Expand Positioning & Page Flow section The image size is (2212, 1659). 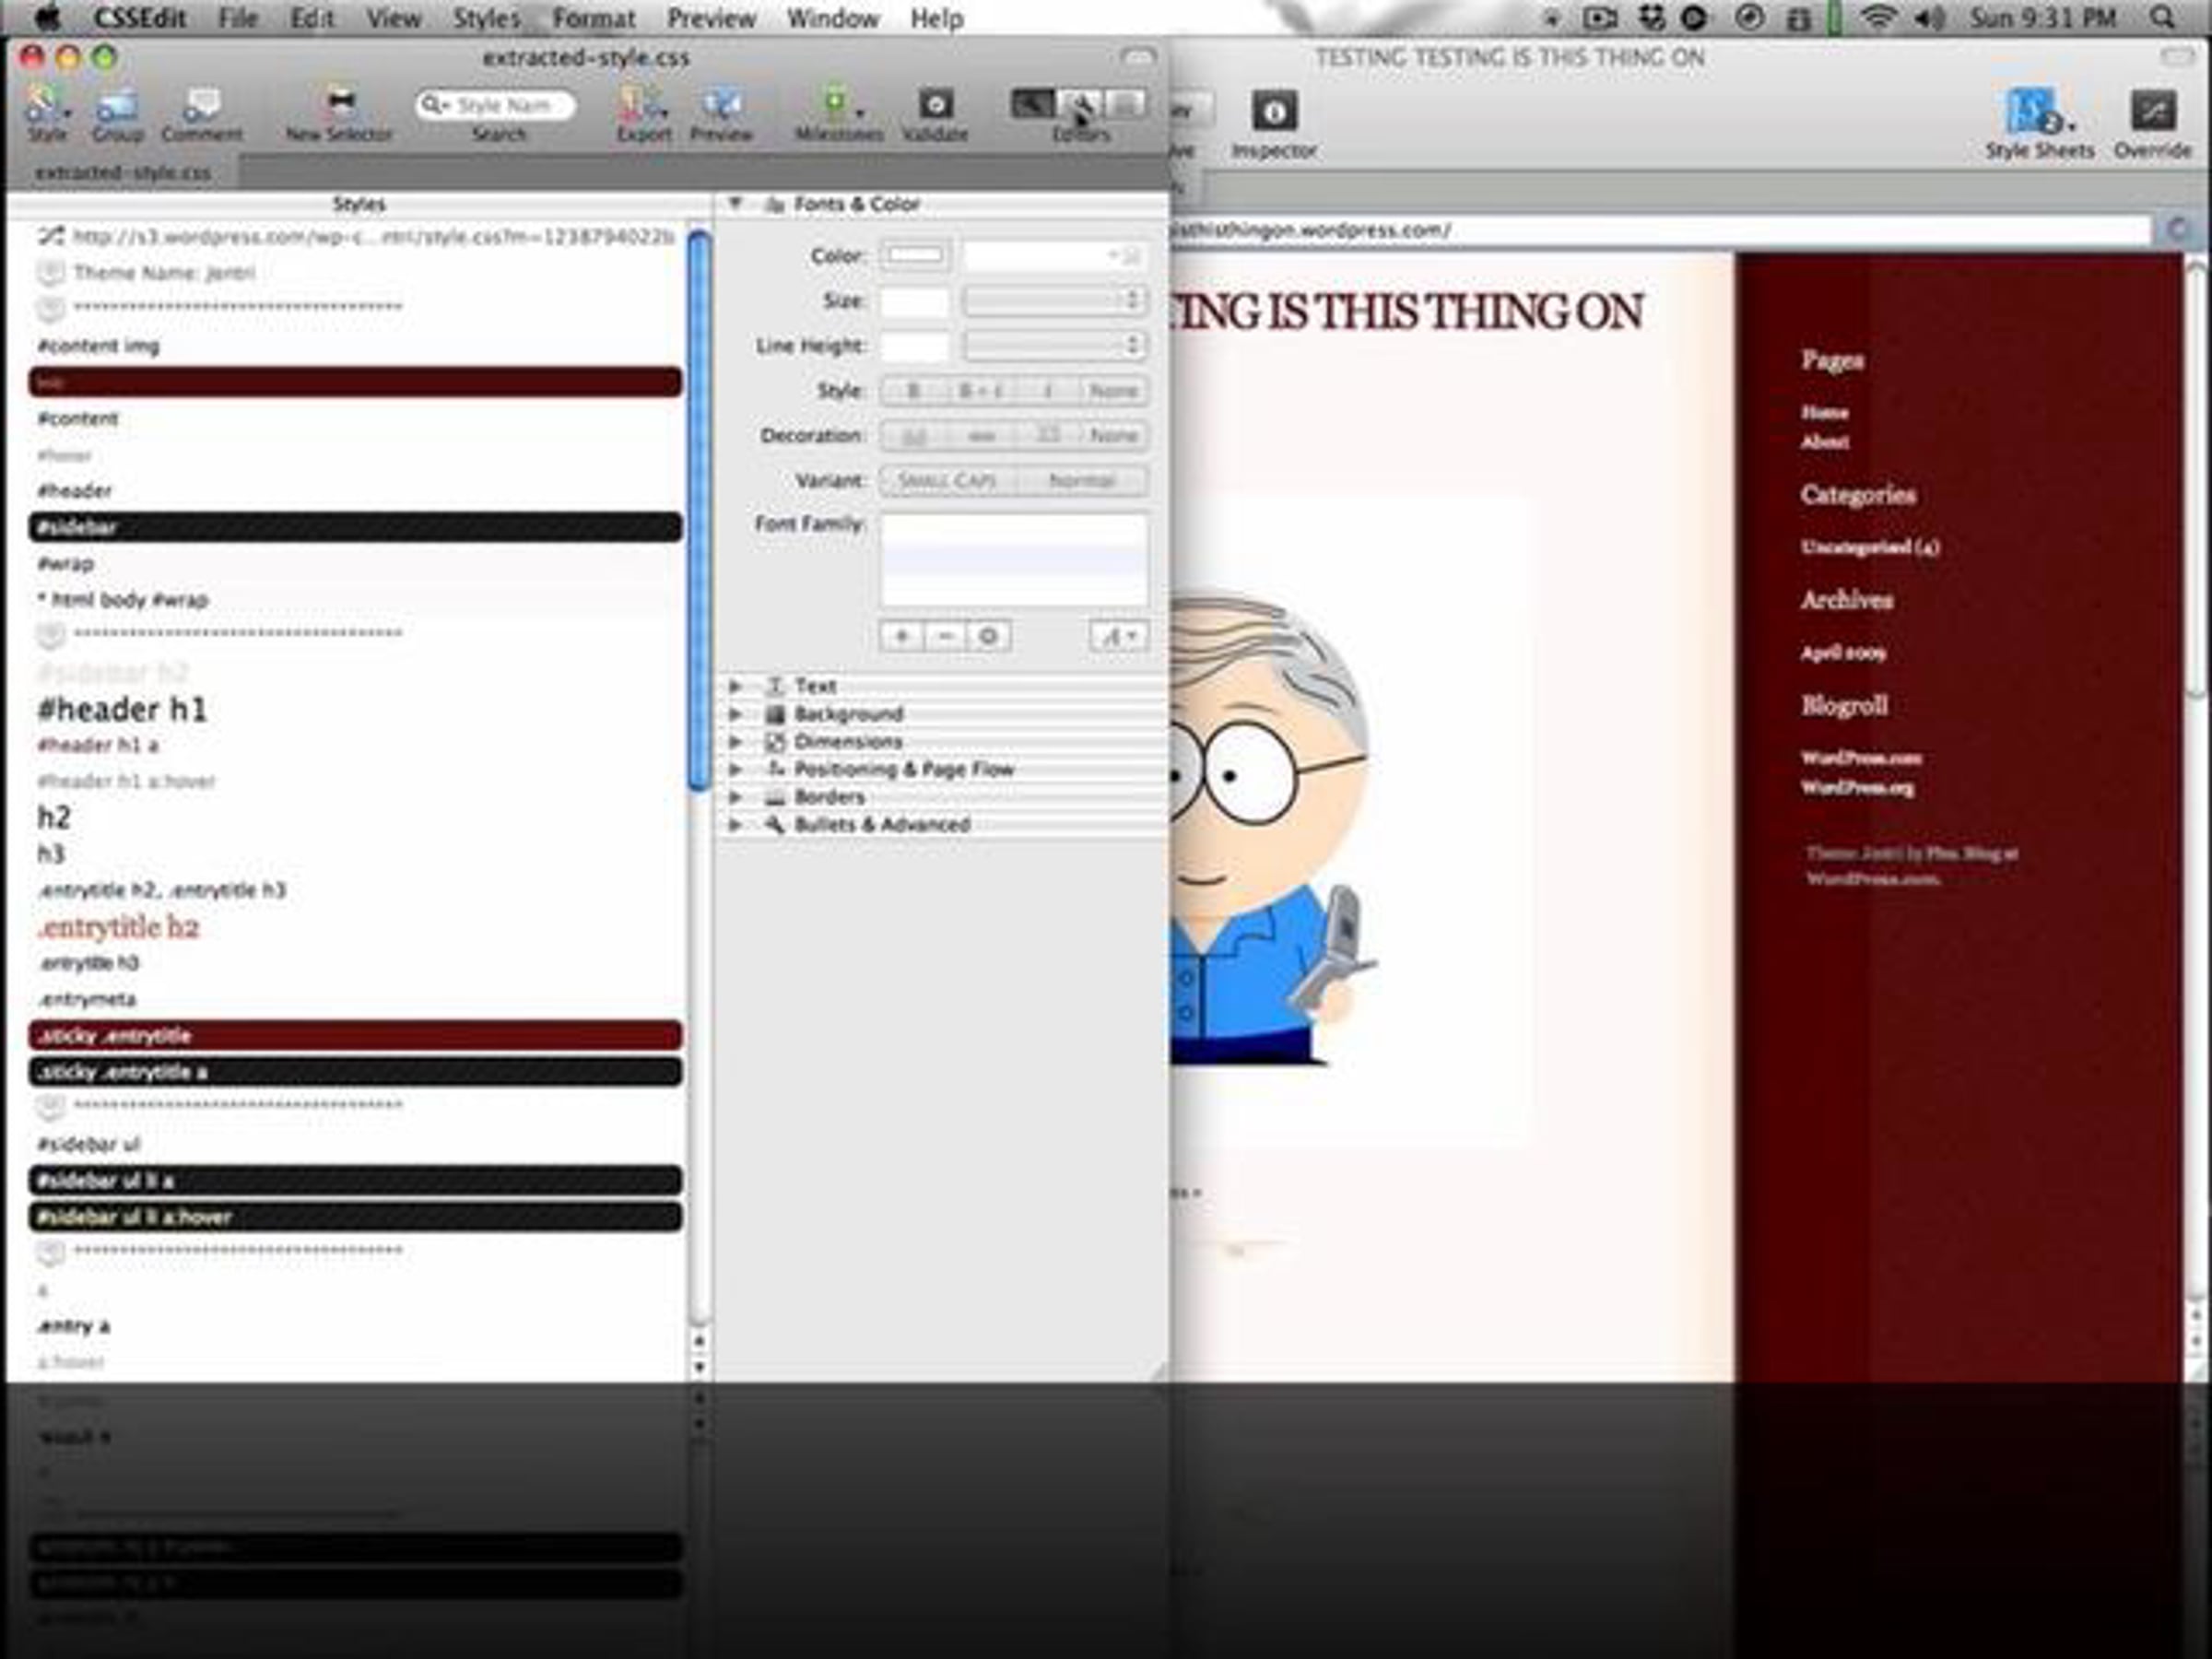click(x=735, y=769)
